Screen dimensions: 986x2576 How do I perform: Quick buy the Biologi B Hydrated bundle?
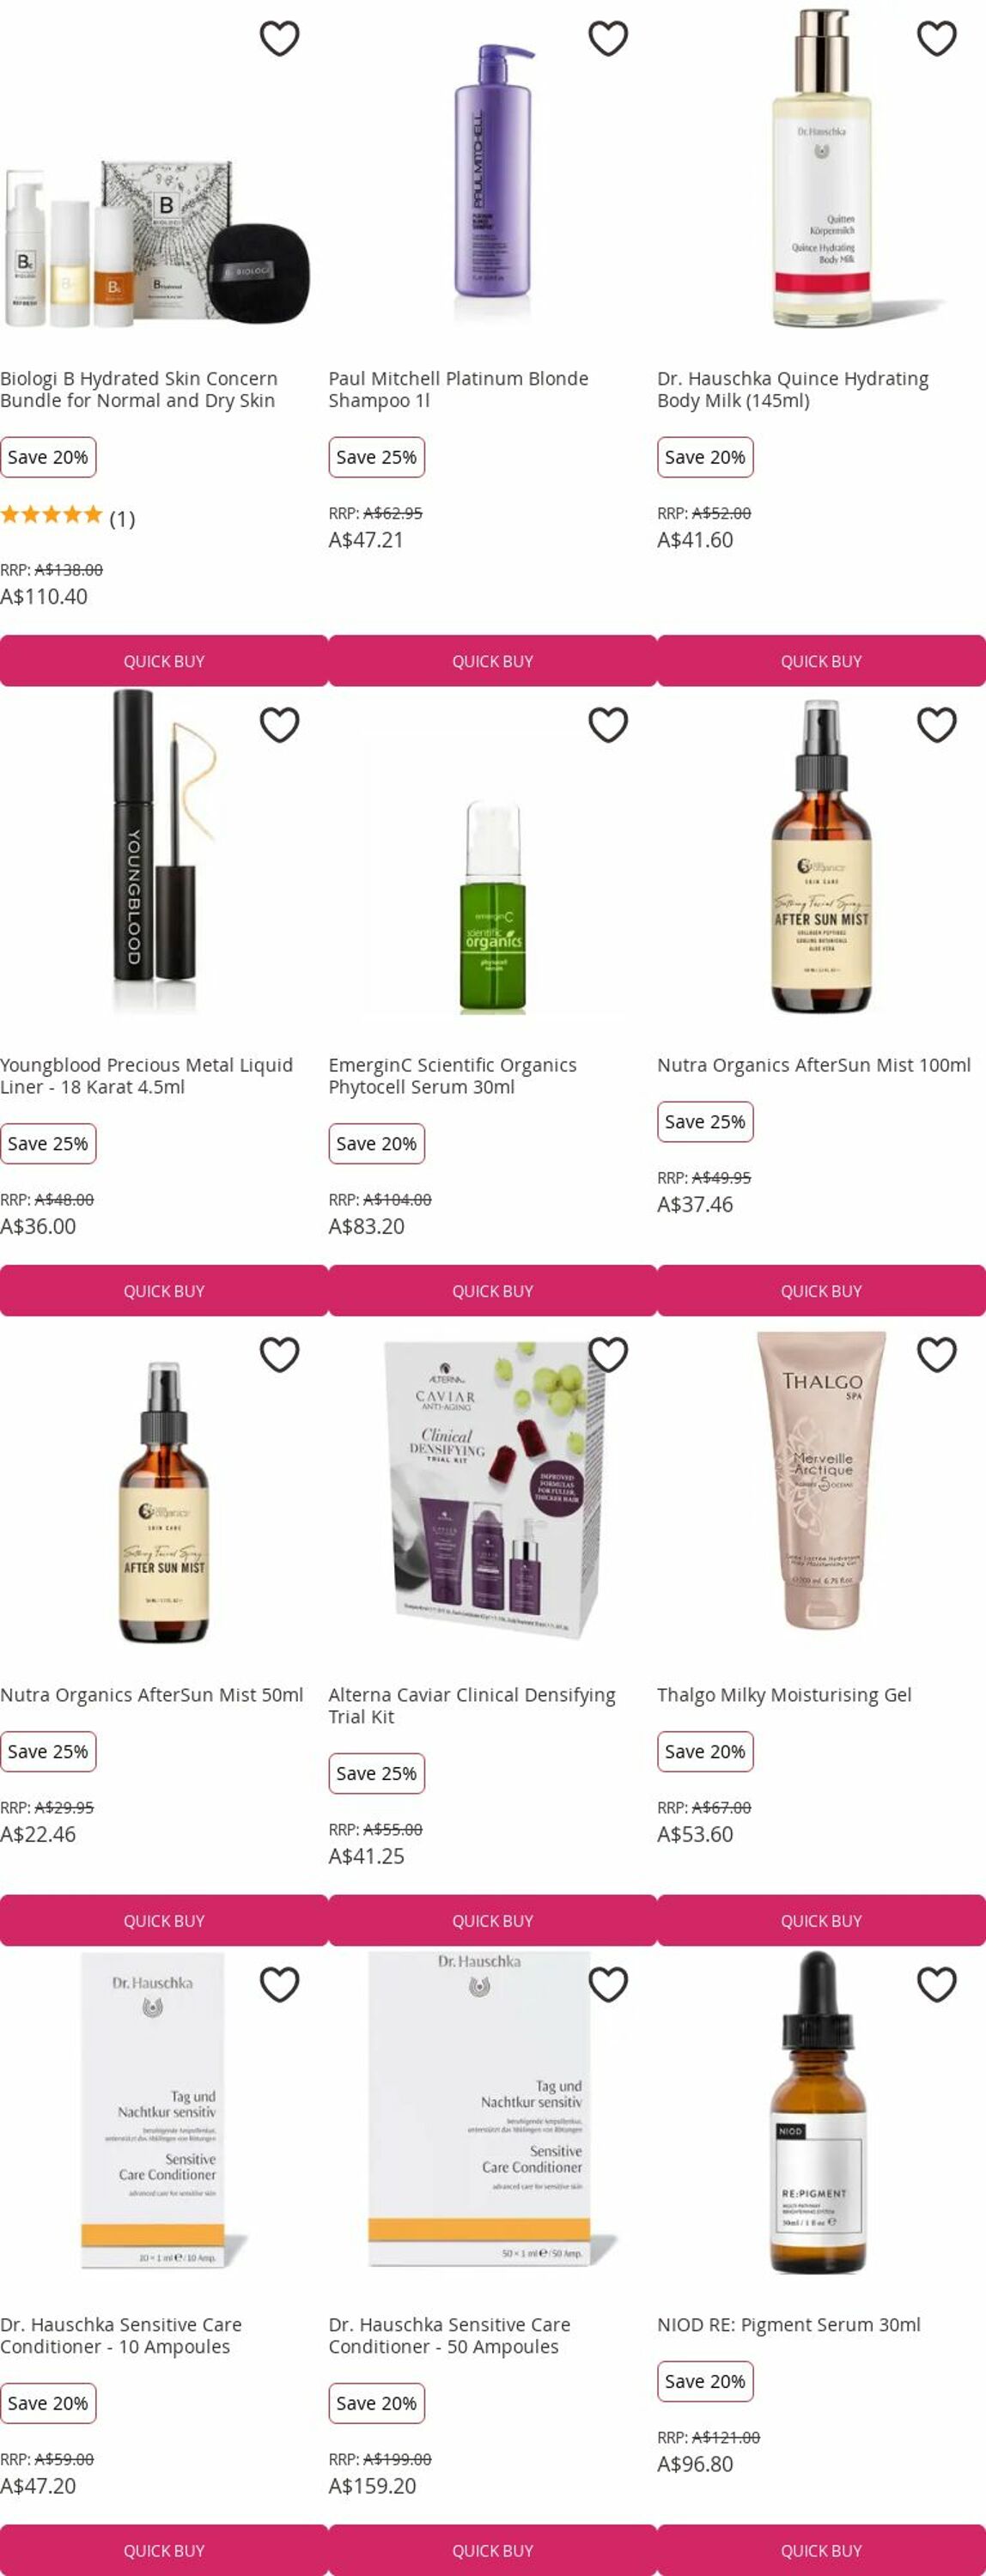click(x=164, y=661)
